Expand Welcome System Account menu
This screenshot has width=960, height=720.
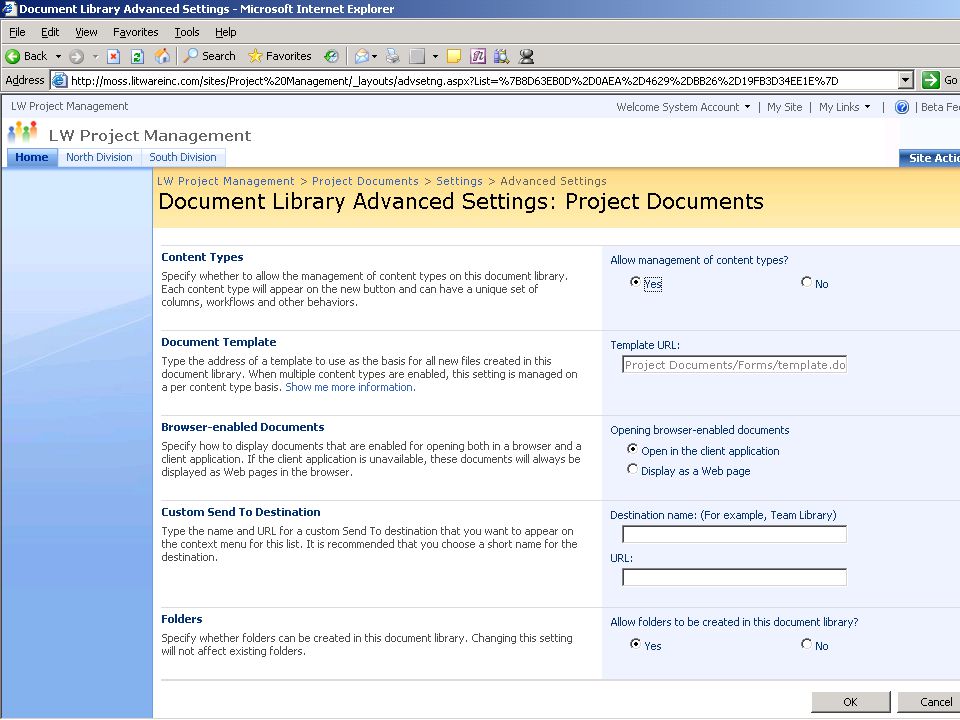pyautogui.click(x=683, y=107)
